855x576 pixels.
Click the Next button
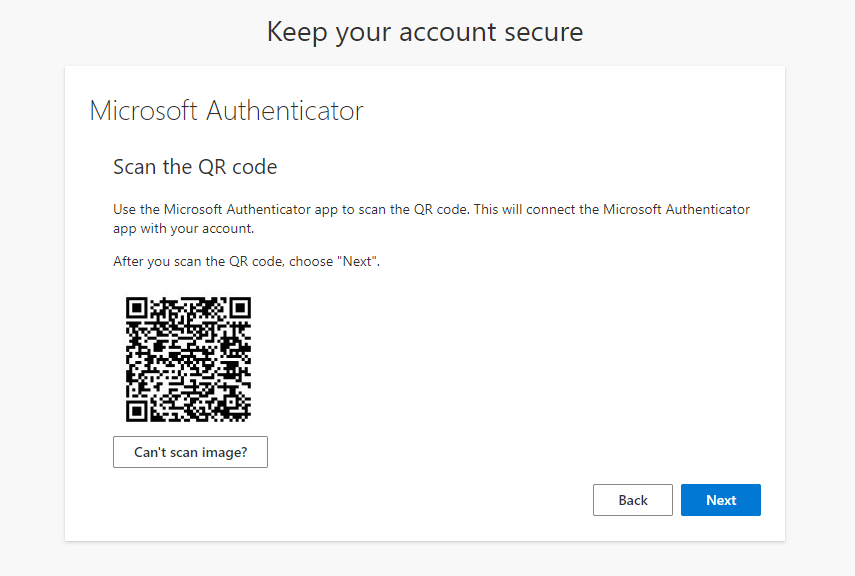pos(720,500)
